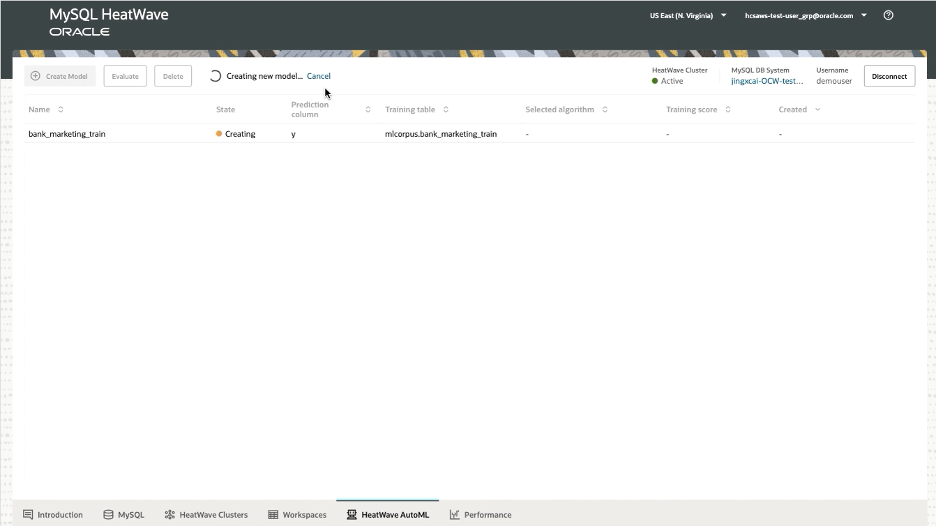Click the Performance chart tab icon
The width and height of the screenshot is (936, 526).
click(x=454, y=515)
